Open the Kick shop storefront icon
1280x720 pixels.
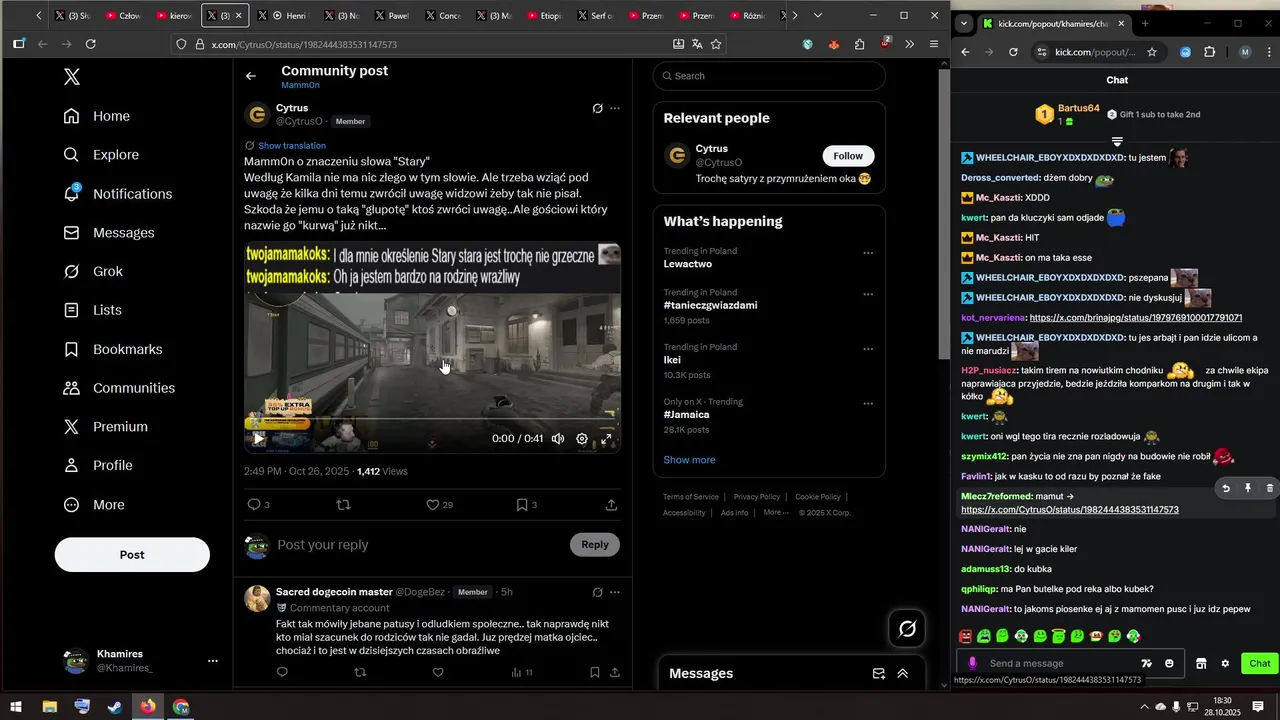coord(1201,663)
